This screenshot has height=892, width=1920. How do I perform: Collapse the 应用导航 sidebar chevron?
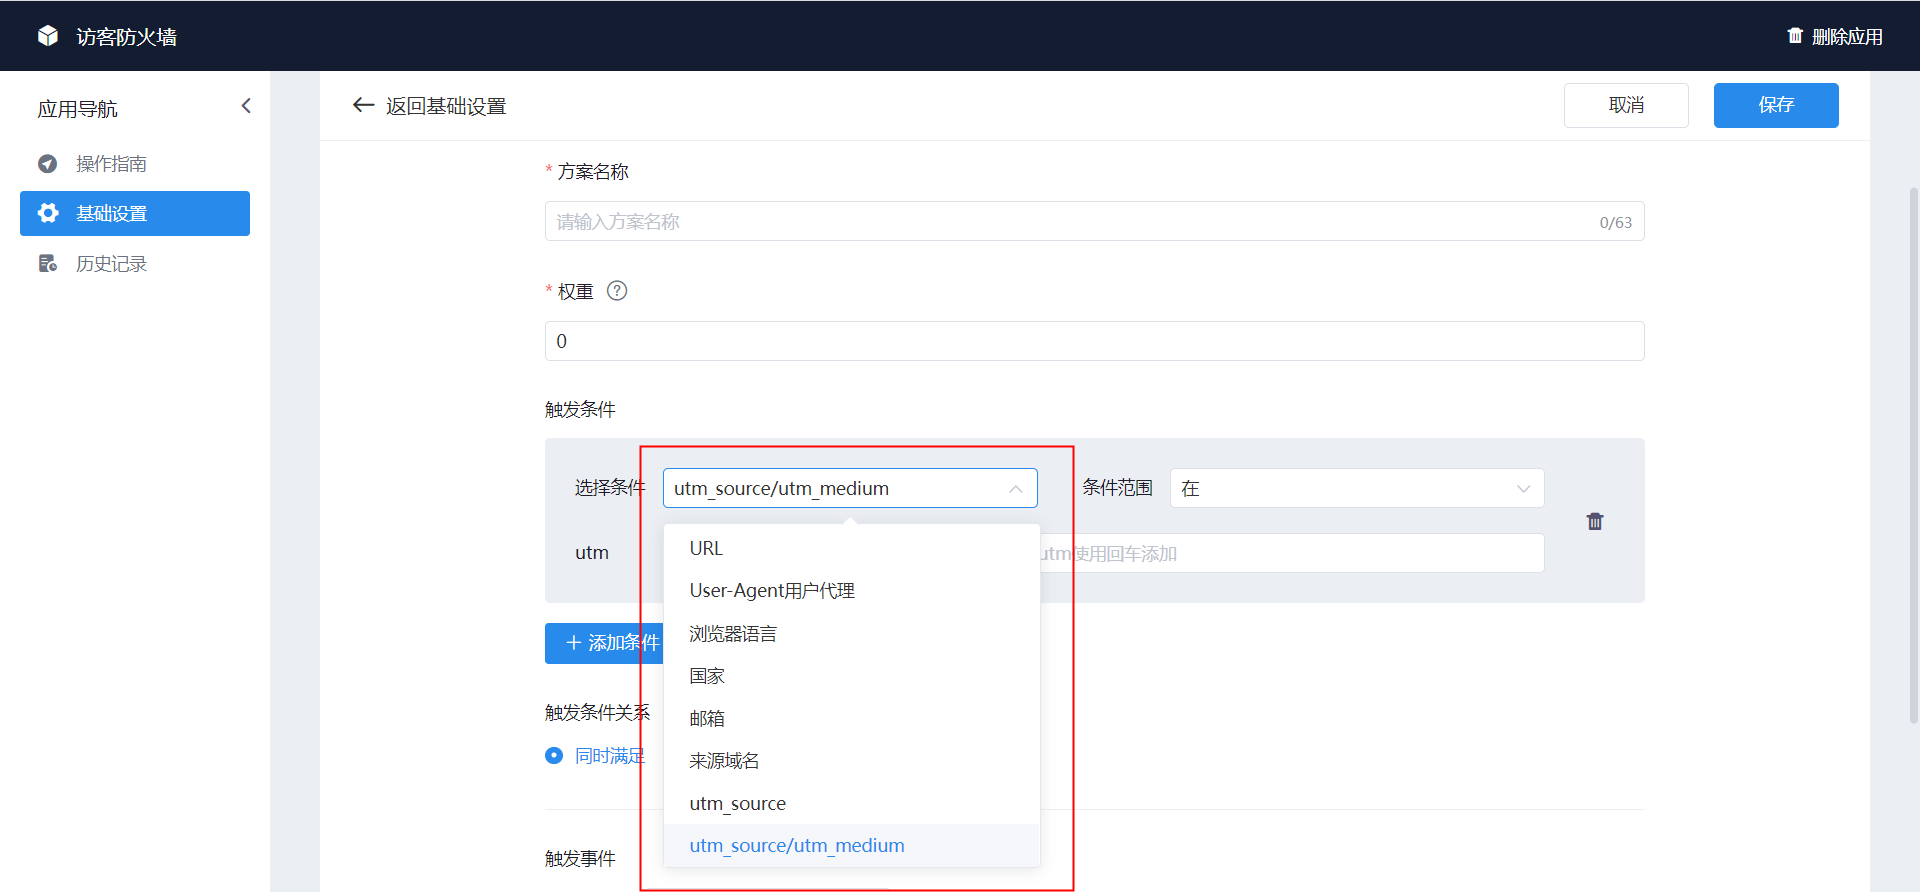click(x=246, y=106)
